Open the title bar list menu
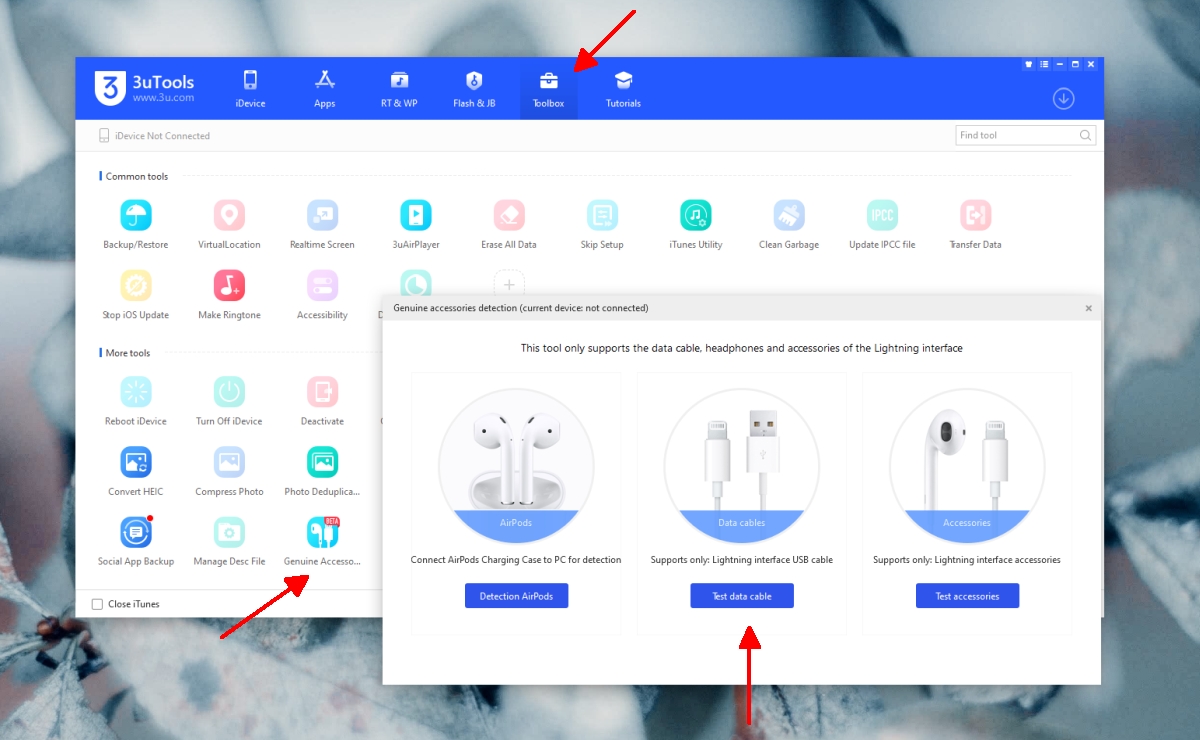The height and width of the screenshot is (740, 1200). (1043, 64)
